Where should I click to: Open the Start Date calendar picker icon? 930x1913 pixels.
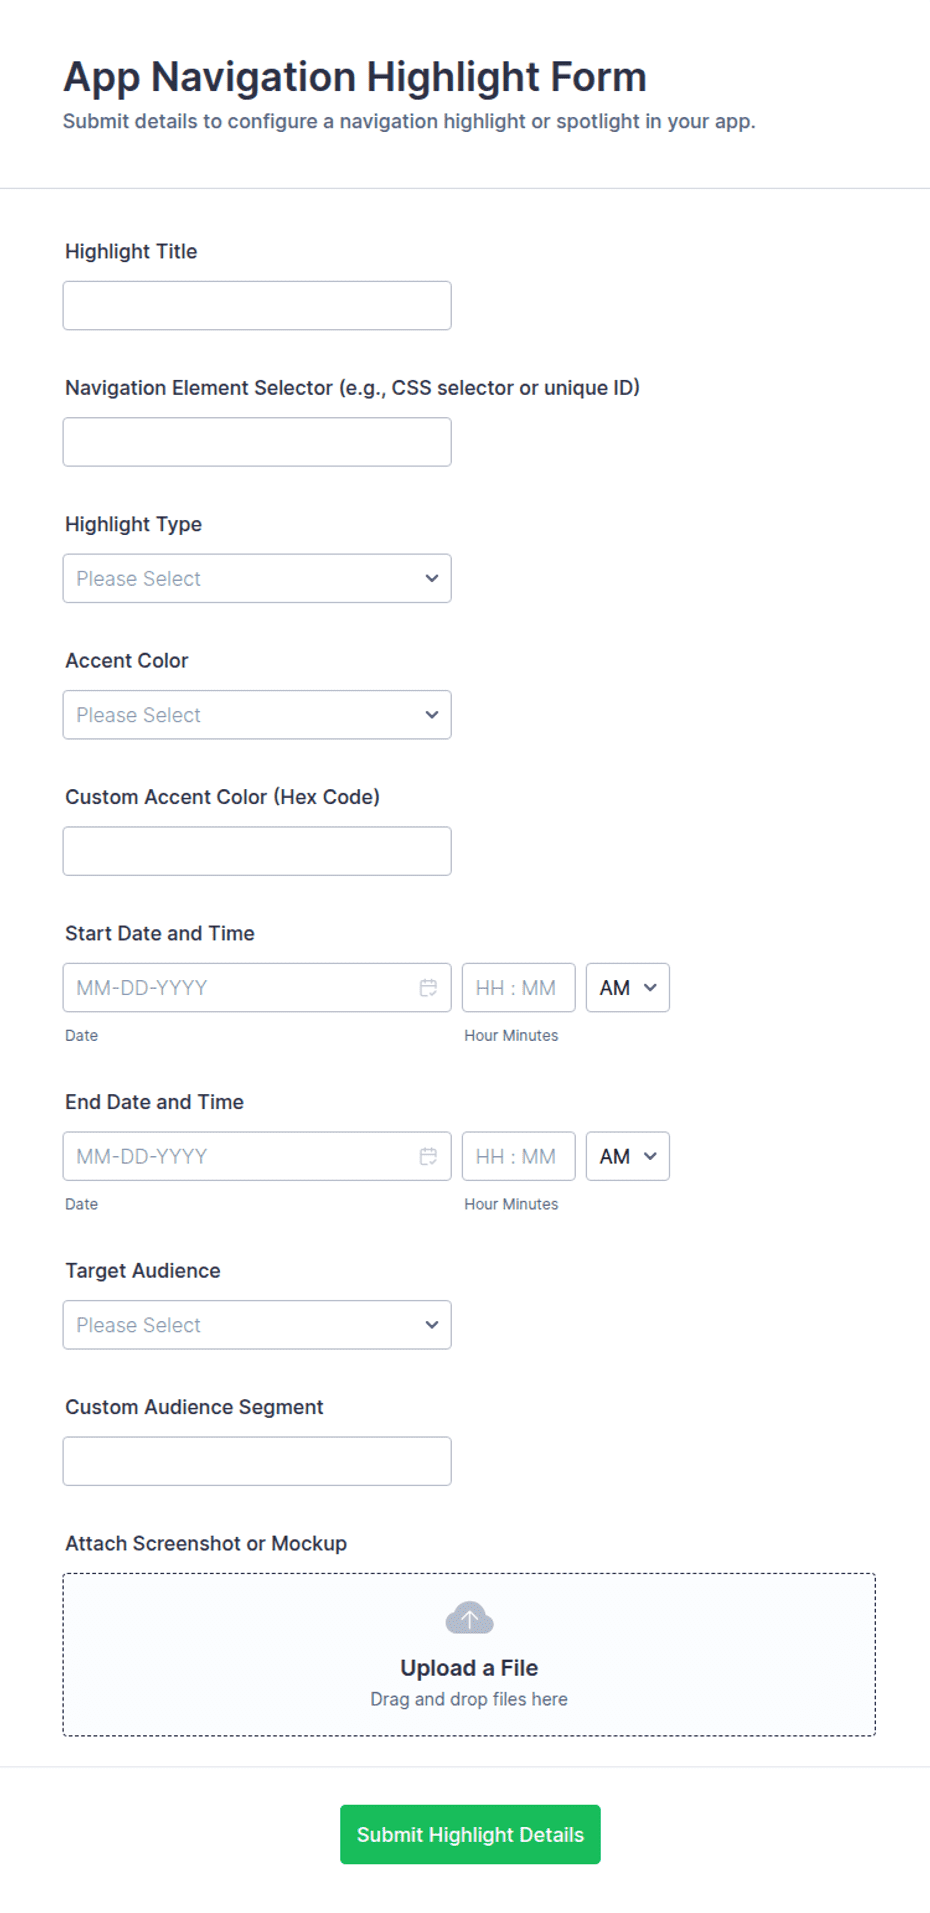coord(428,988)
